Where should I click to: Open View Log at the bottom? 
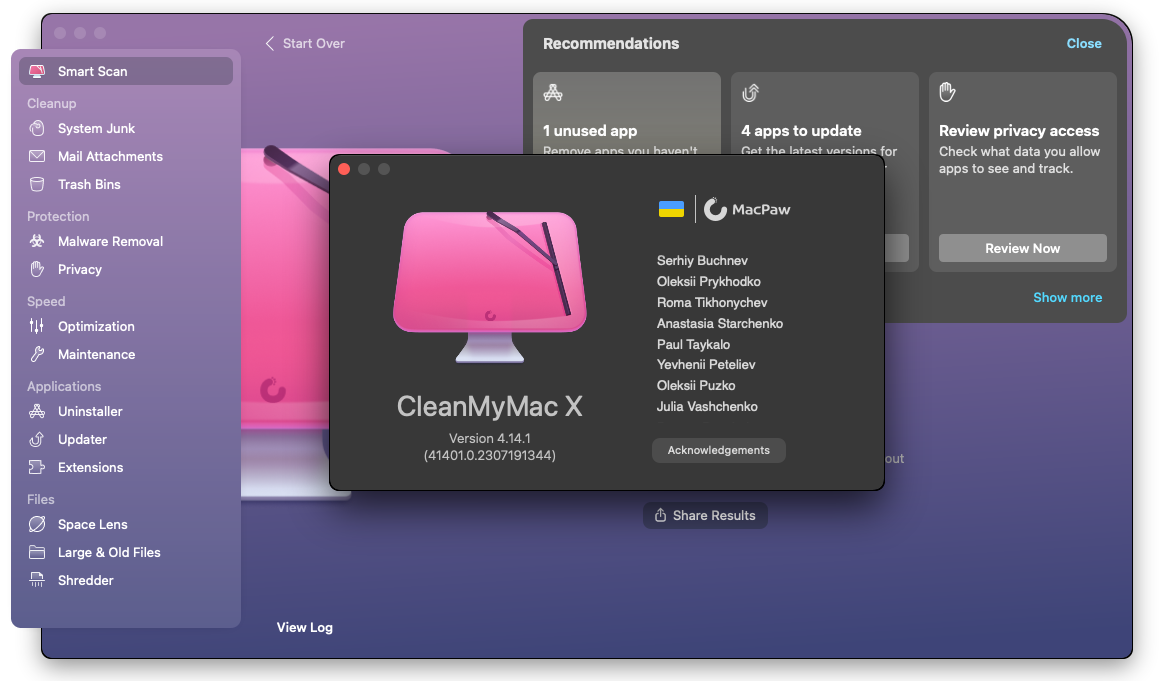(x=305, y=627)
